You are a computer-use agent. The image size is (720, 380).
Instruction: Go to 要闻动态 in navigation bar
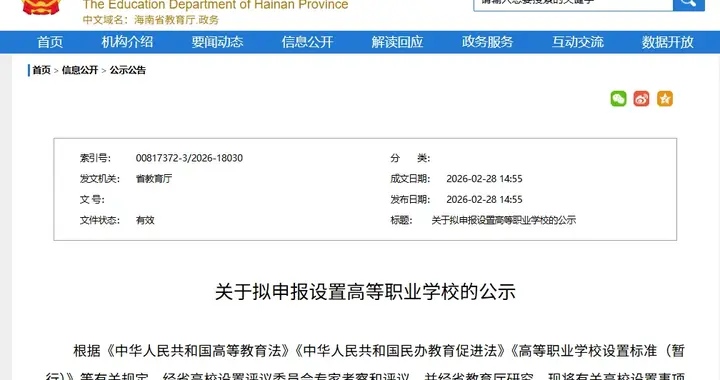pyautogui.click(x=217, y=42)
